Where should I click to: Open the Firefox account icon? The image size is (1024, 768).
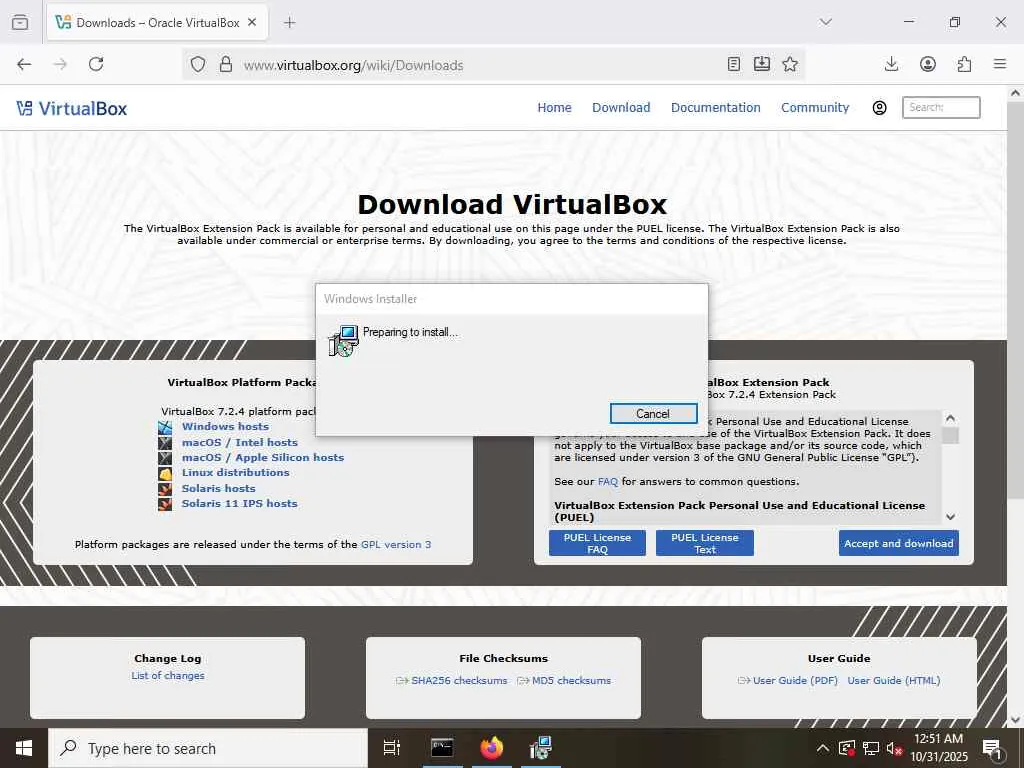(x=928, y=64)
